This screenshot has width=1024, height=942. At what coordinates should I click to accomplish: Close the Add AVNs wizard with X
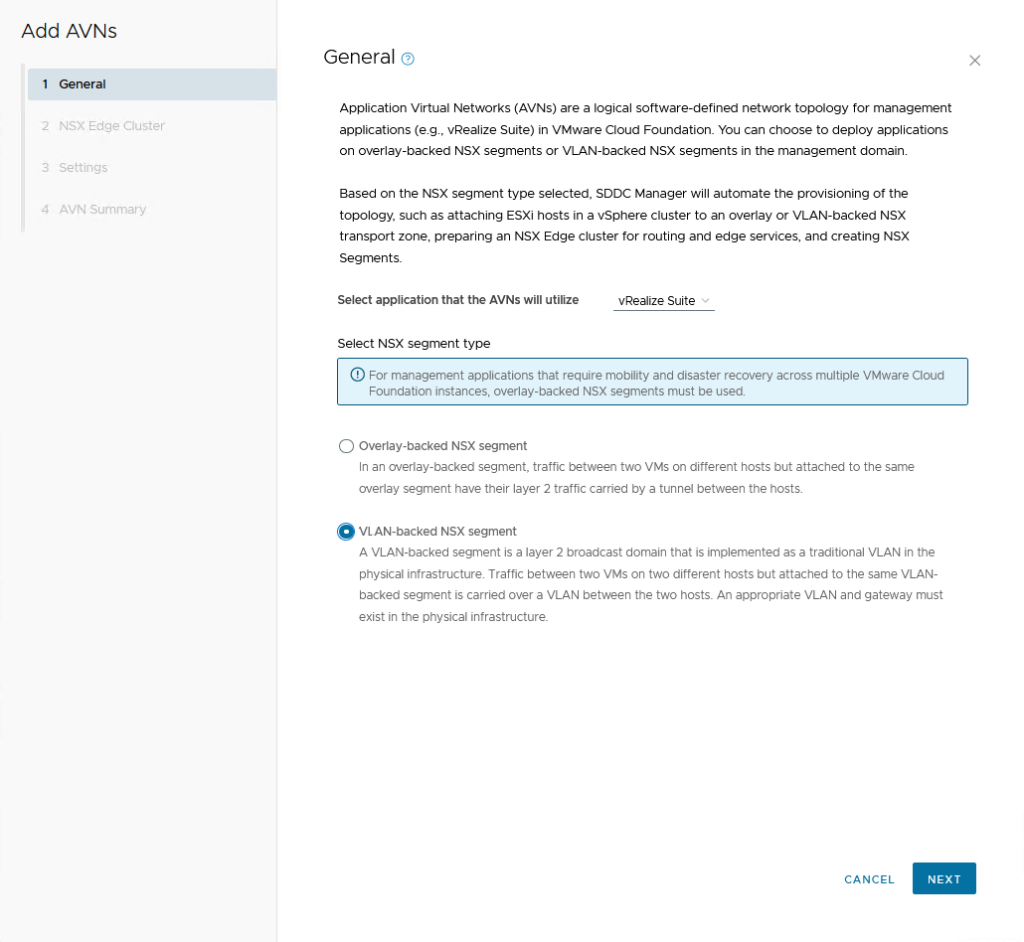point(974,60)
